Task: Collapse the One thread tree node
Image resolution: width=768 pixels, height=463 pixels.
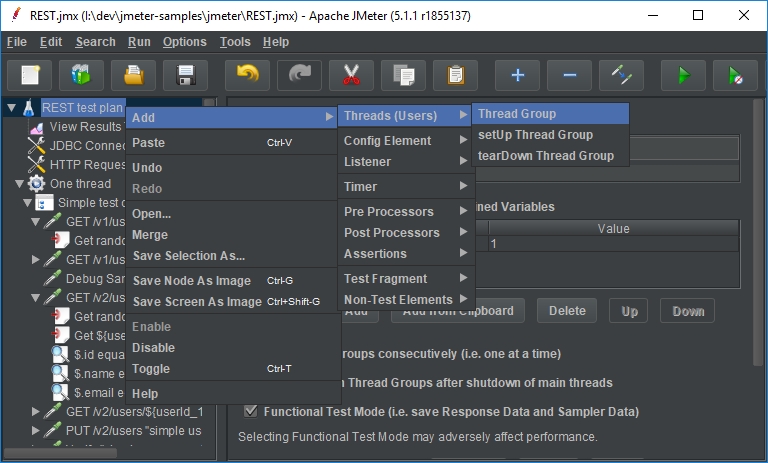Action: tap(19, 184)
